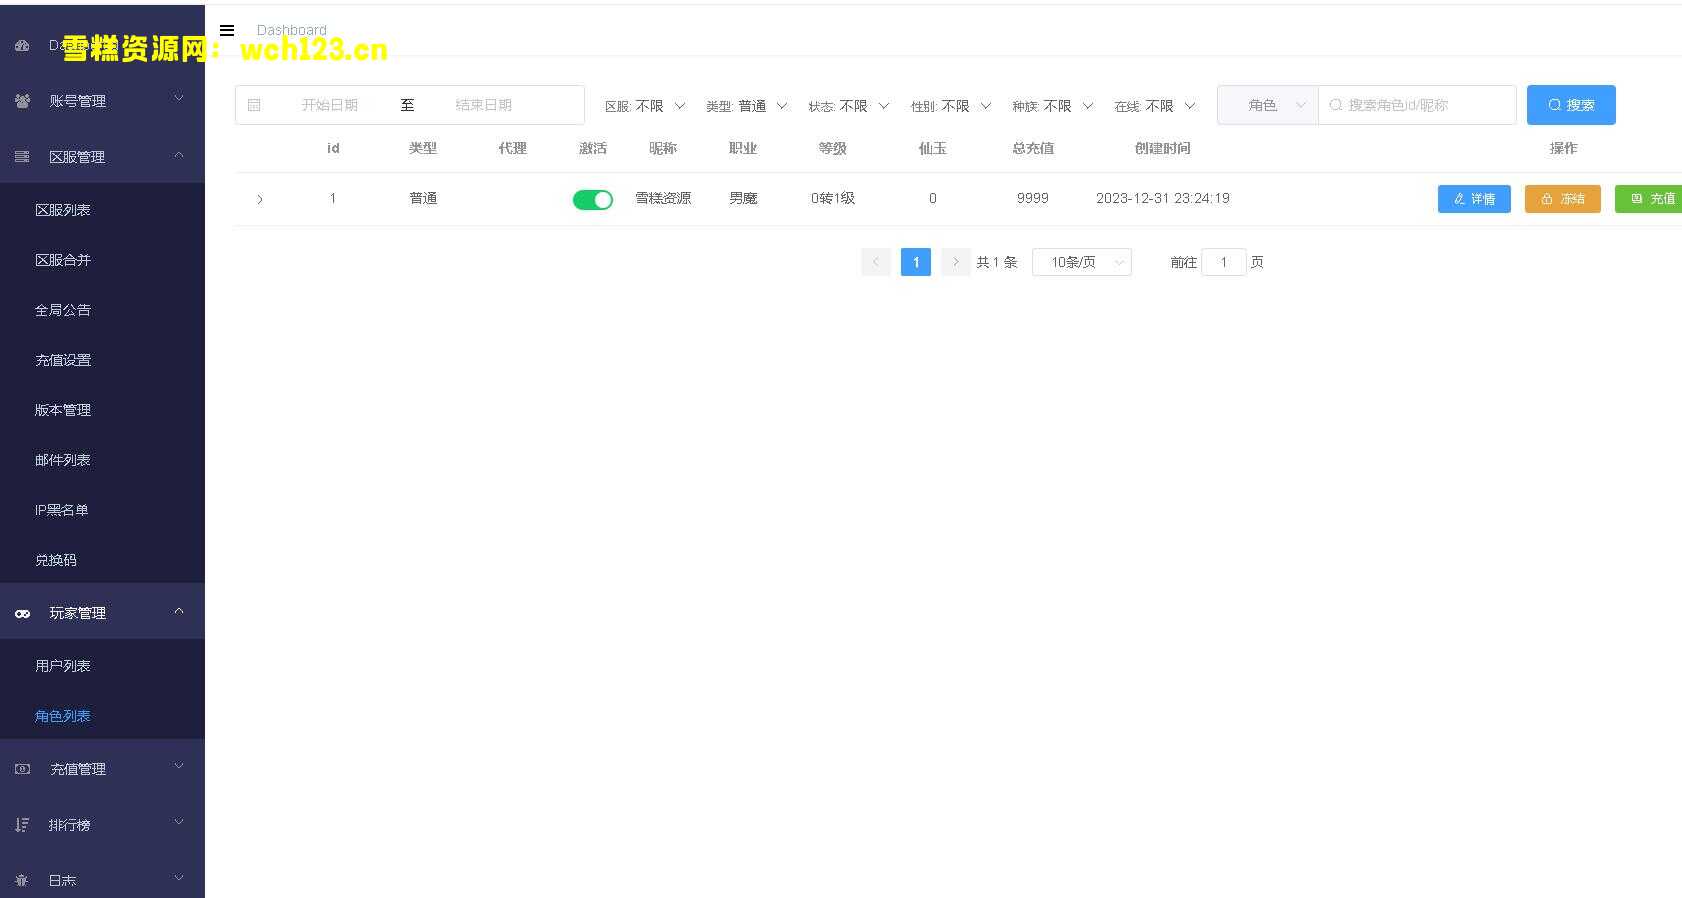Screen dimensions: 1682x898
Task: Click the 前往 page number input
Action: (1223, 262)
